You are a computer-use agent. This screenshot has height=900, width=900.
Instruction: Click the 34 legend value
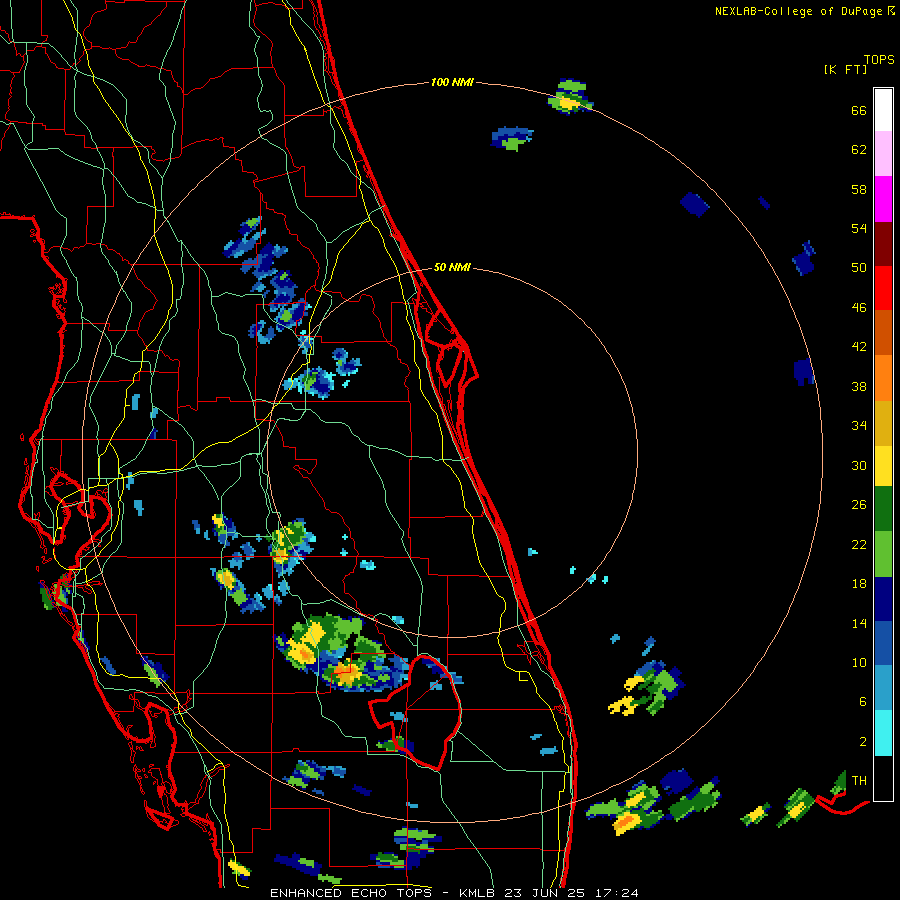pyautogui.click(x=859, y=426)
